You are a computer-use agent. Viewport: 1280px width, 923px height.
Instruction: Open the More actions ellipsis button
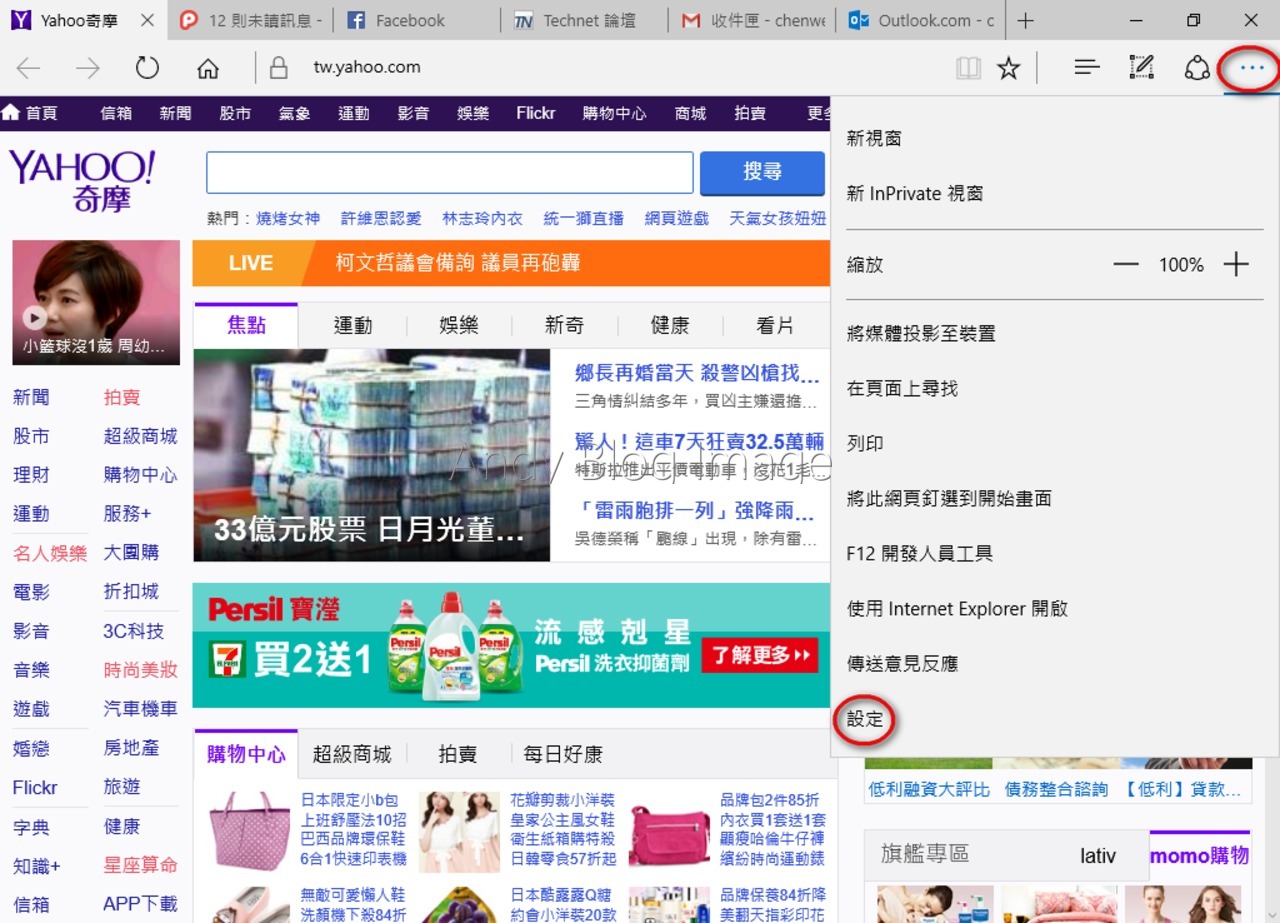click(1252, 68)
